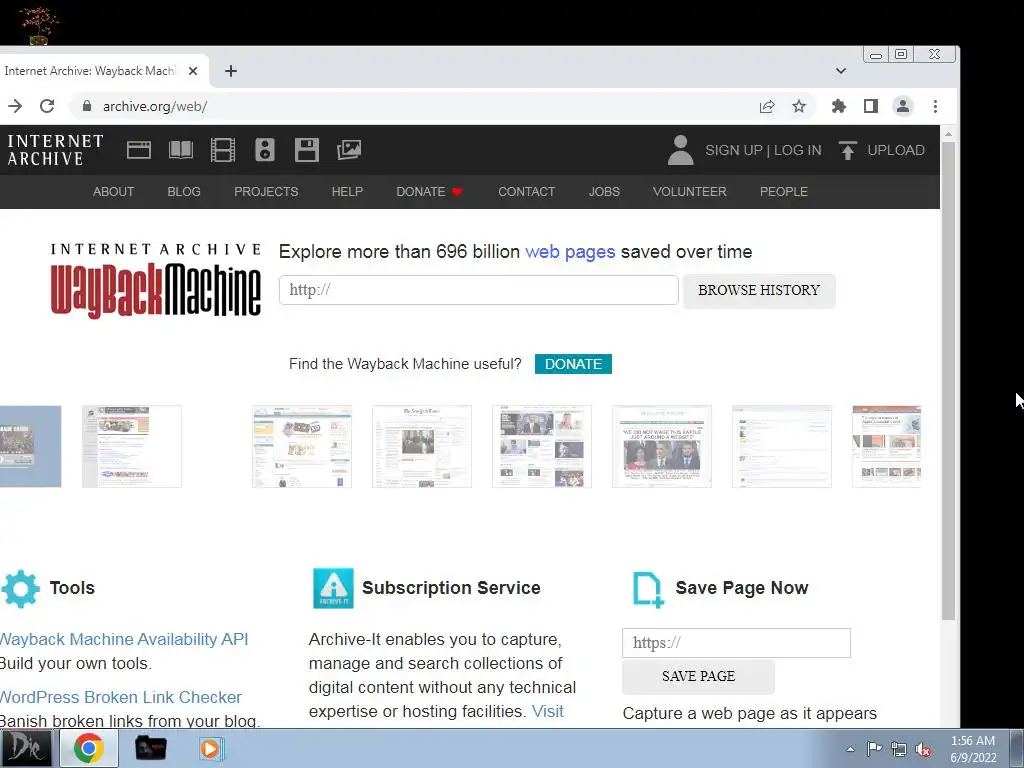This screenshot has height=768, width=1024.
Task: Expand the tab search chevron
Action: (840, 71)
